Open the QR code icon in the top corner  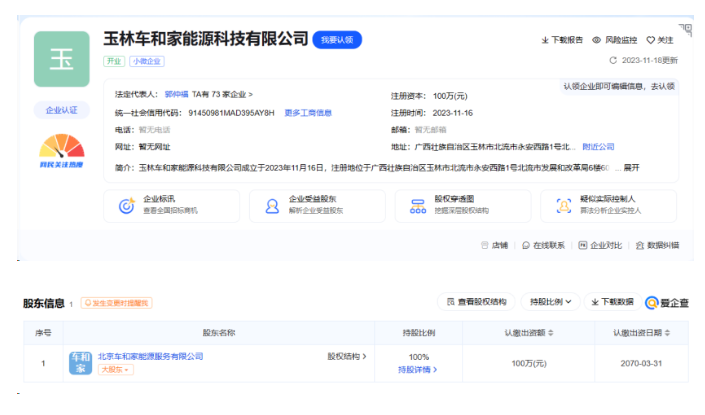686,30
